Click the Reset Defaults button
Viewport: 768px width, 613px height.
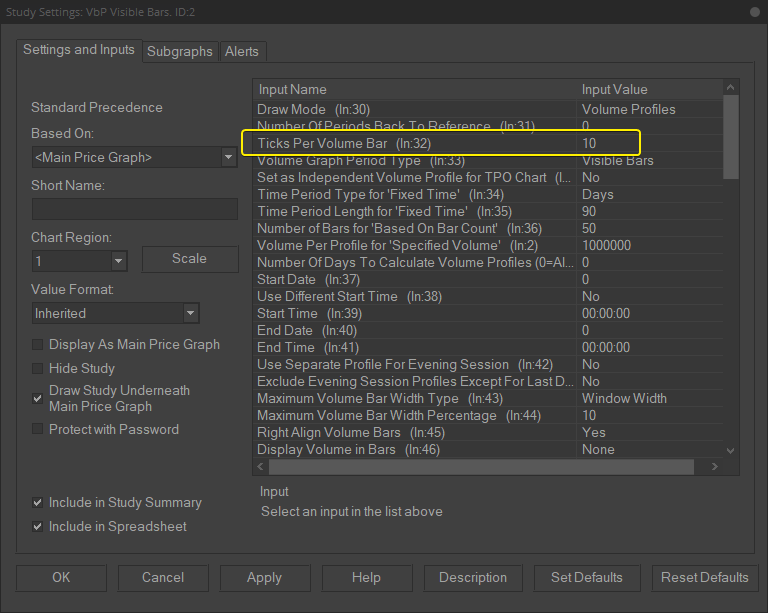(x=705, y=577)
